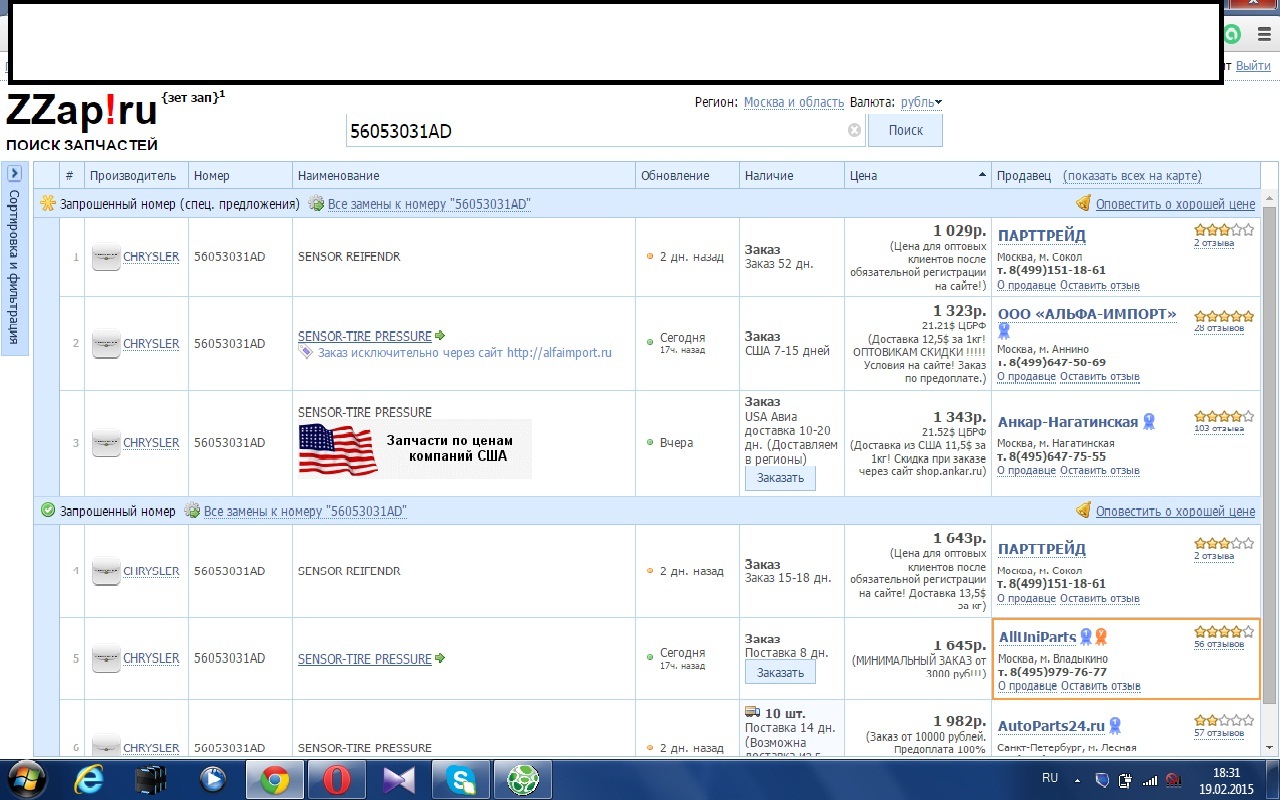
Task: Click the truck icon beside '10 шт.'
Action: [753, 712]
